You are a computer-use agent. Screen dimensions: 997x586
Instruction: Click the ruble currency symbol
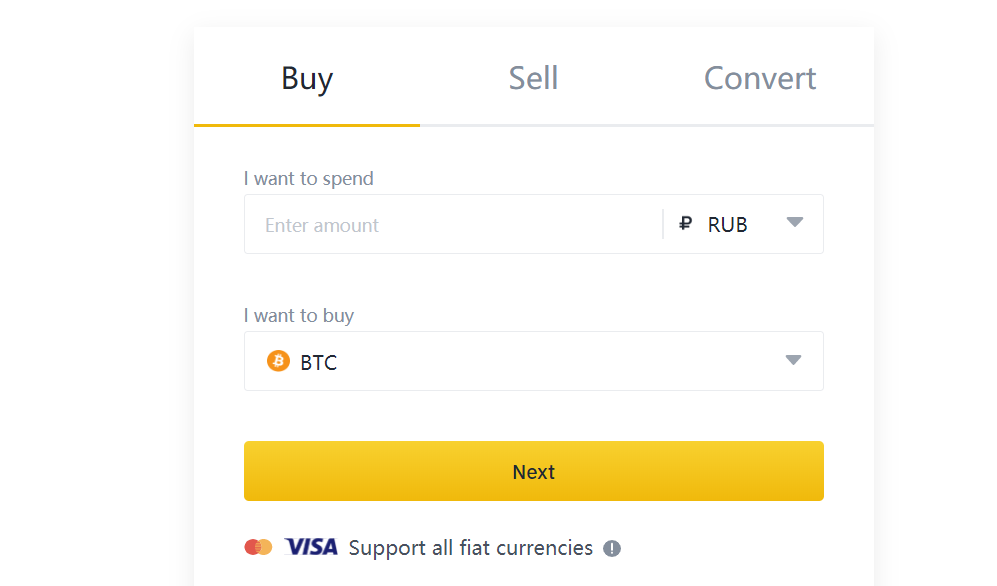tap(684, 224)
